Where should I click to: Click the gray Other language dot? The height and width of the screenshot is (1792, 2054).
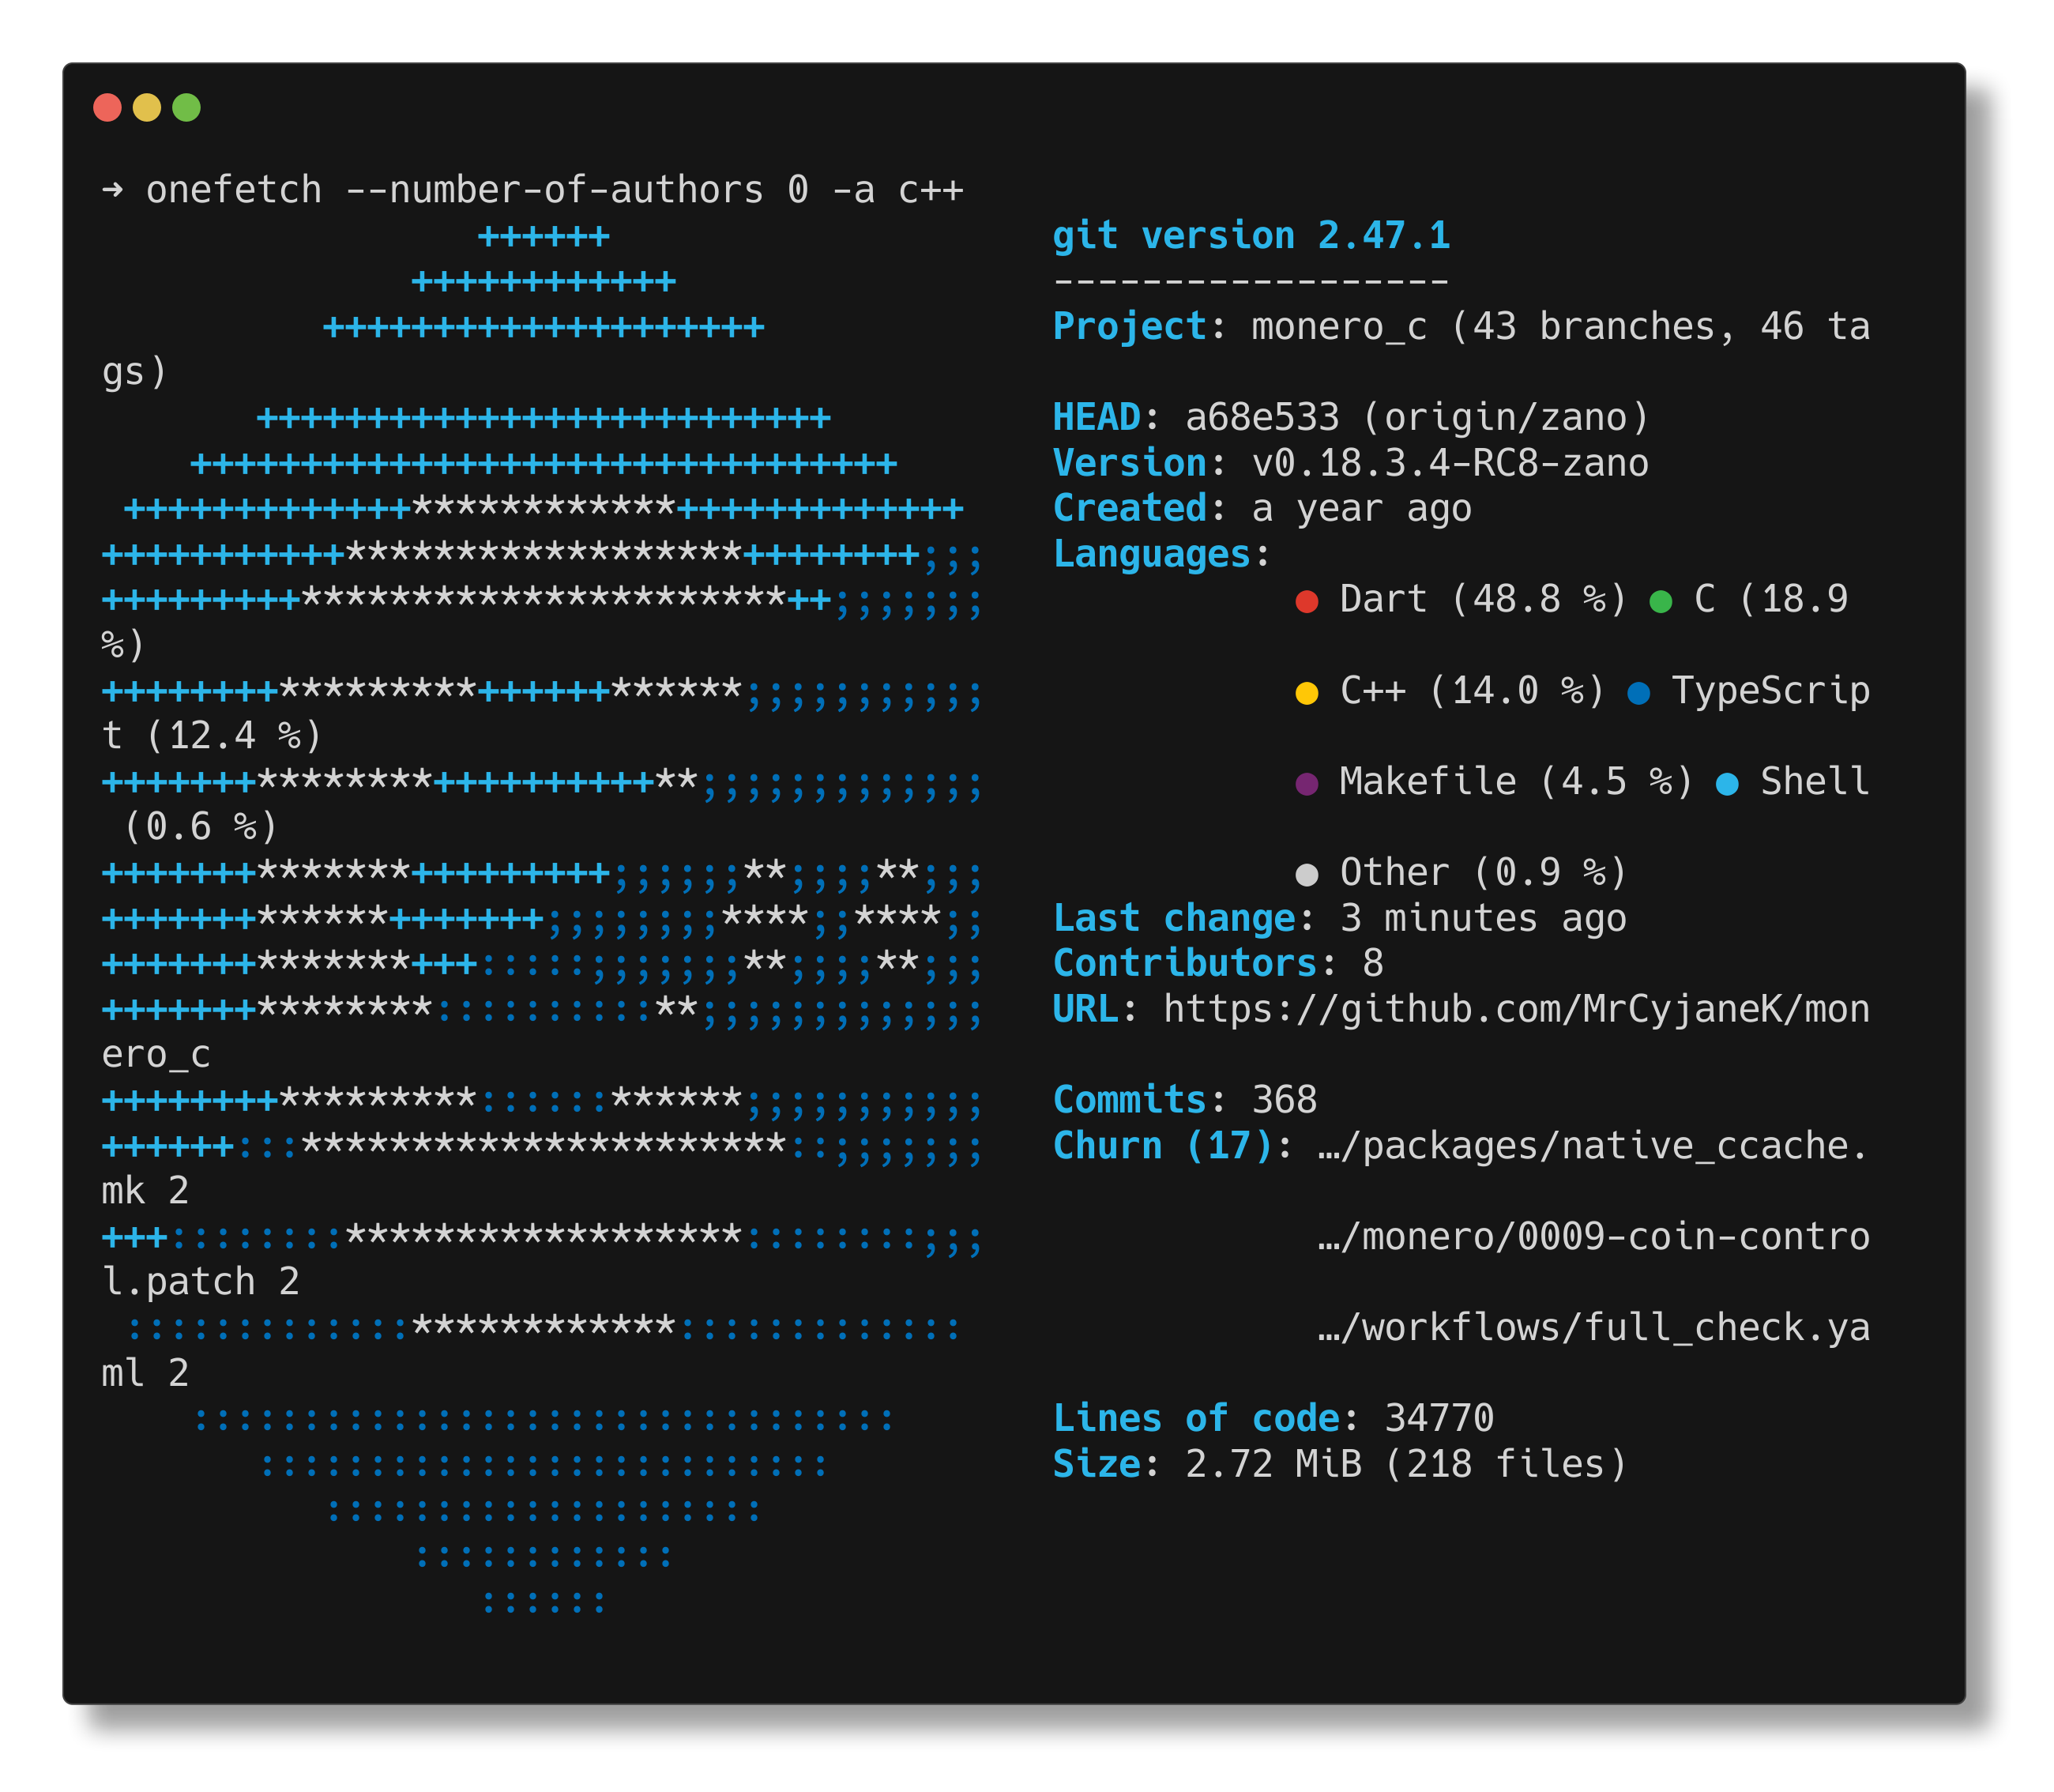[x=1306, y=875]
